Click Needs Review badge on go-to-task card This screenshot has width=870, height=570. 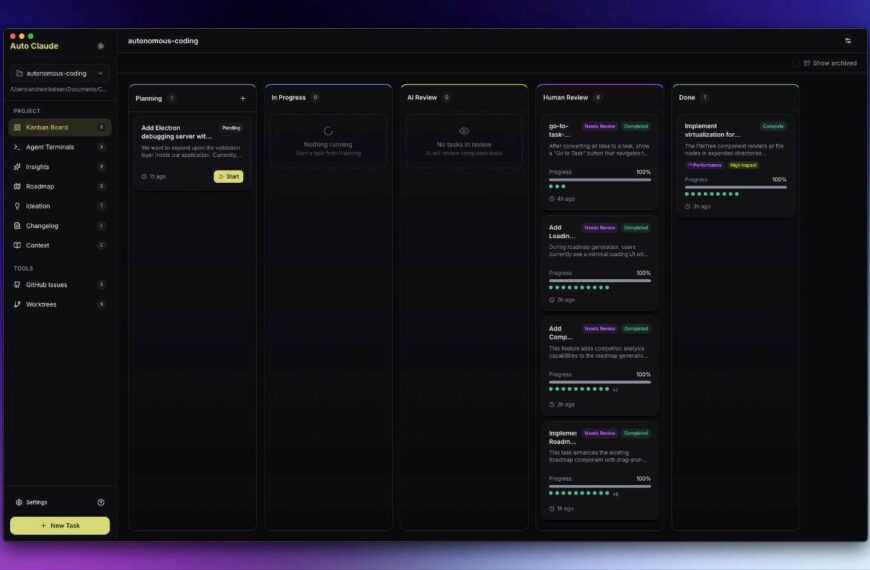click(x=600, y=127)
